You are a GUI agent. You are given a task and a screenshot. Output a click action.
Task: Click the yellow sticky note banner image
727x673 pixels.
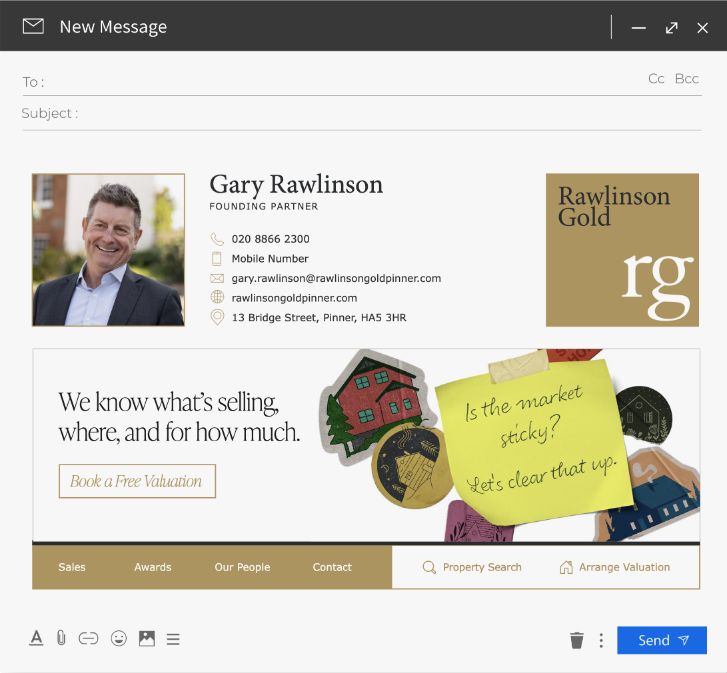pyautogui.click(x=534, y=443)
